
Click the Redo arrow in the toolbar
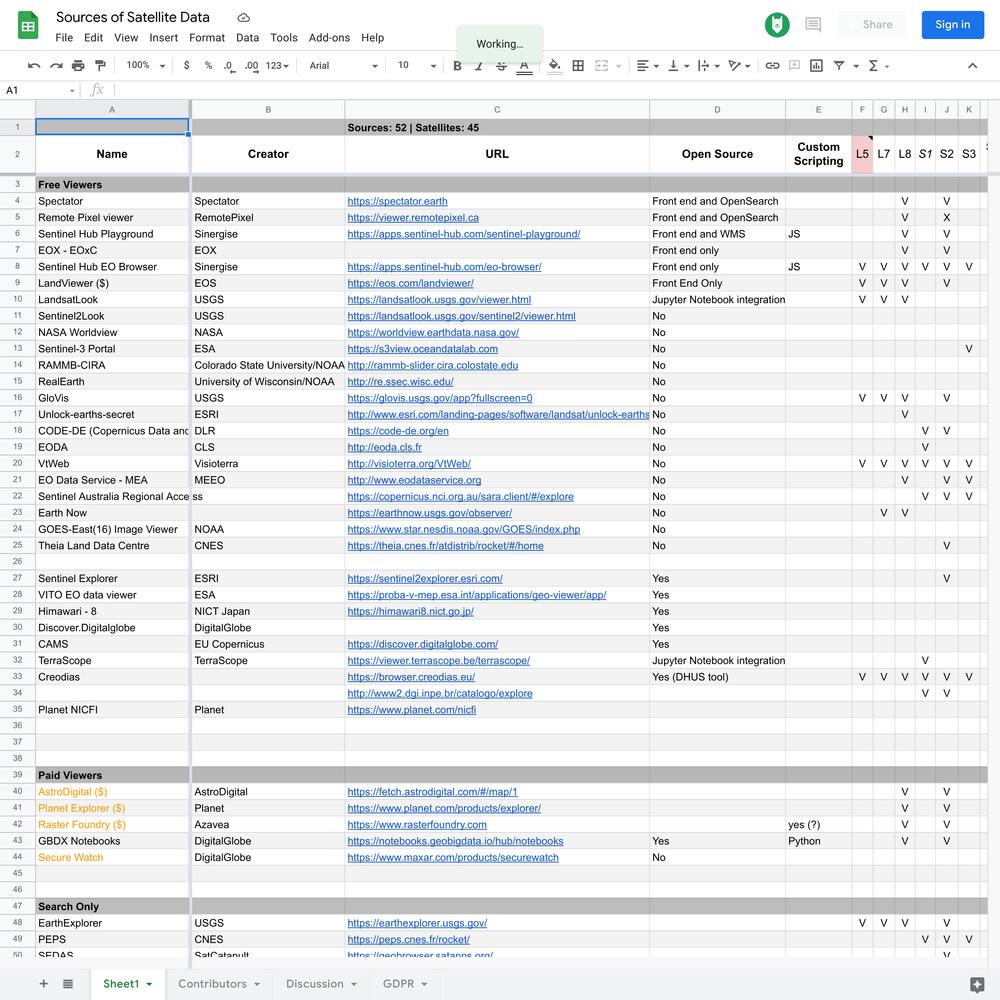coord(56,66)
